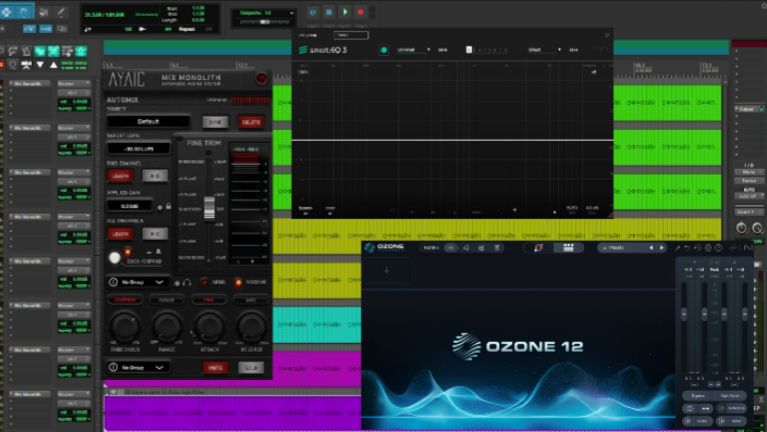Click the module view grid button in Ozone
This screenshot has width=767, height=432.
[568, 248]
